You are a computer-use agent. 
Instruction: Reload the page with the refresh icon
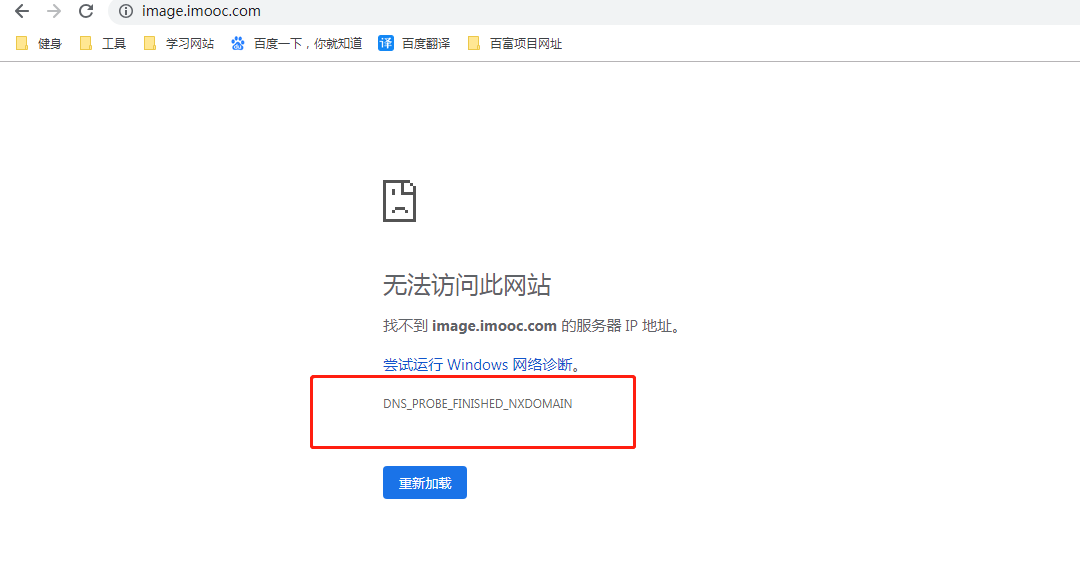point(85,11)
